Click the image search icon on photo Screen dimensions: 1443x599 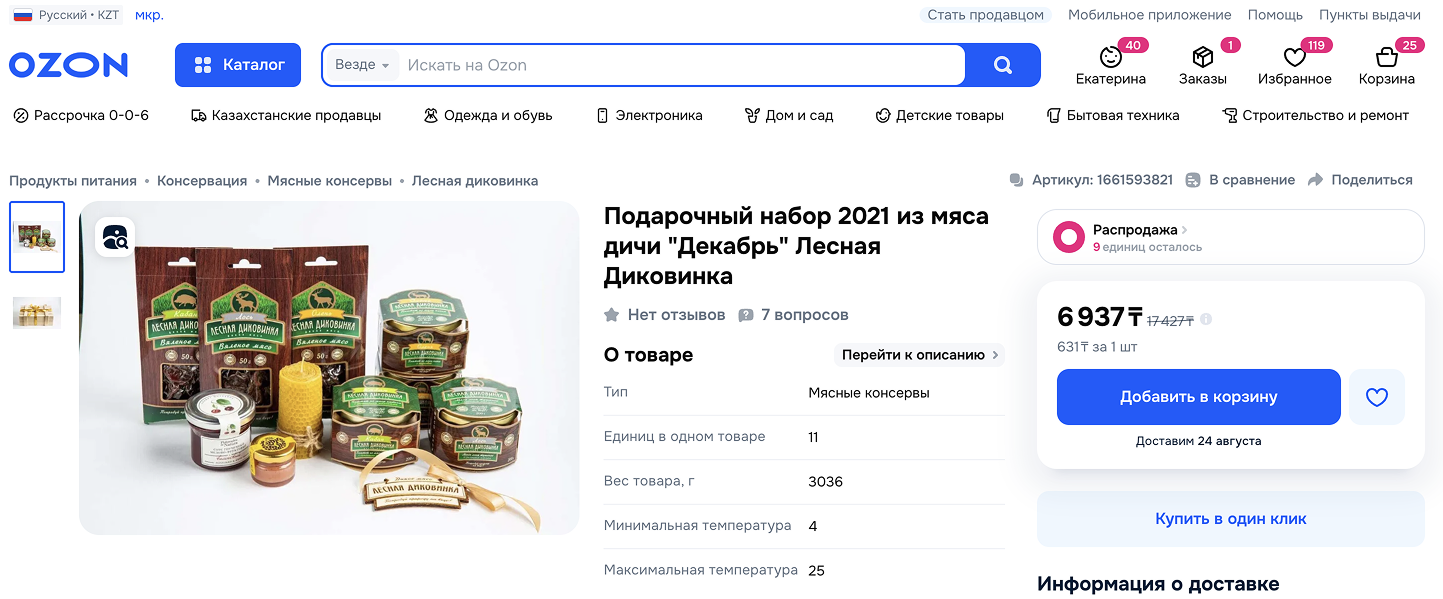[115, 237]
